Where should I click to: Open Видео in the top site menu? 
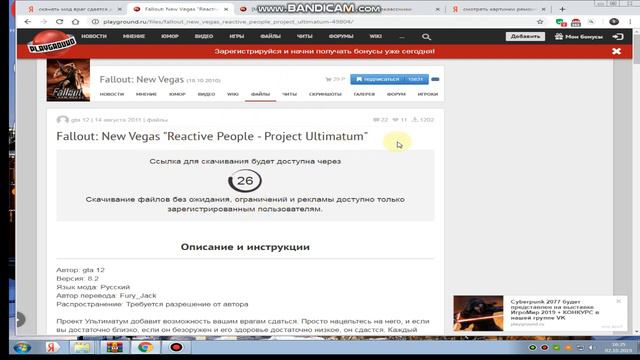click(x=204, y=36)
